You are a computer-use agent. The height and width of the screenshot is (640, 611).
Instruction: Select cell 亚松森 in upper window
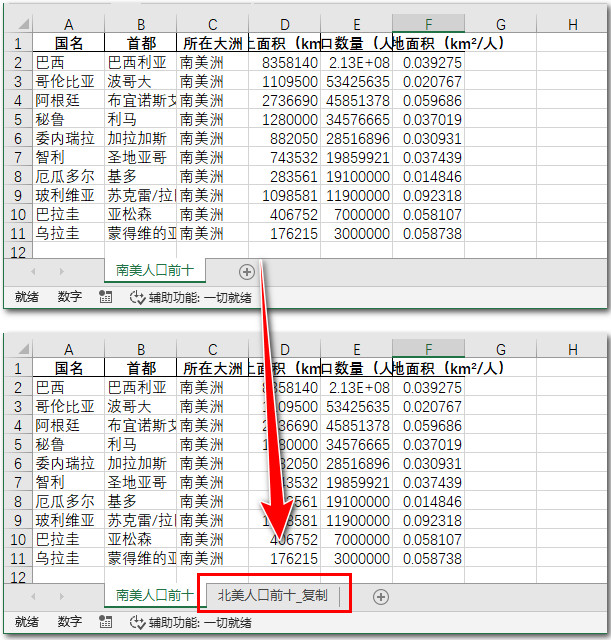point(140,215)
